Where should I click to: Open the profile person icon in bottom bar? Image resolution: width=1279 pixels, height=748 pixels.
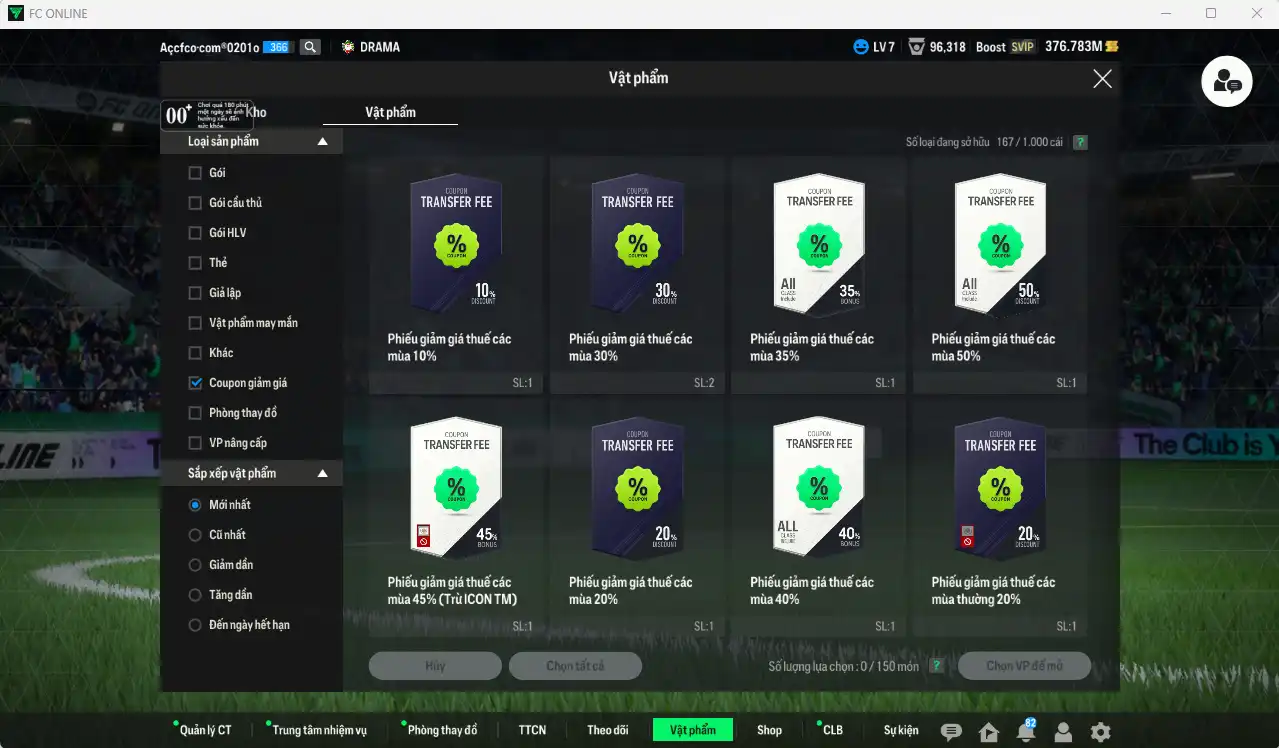click(1063, 732)
